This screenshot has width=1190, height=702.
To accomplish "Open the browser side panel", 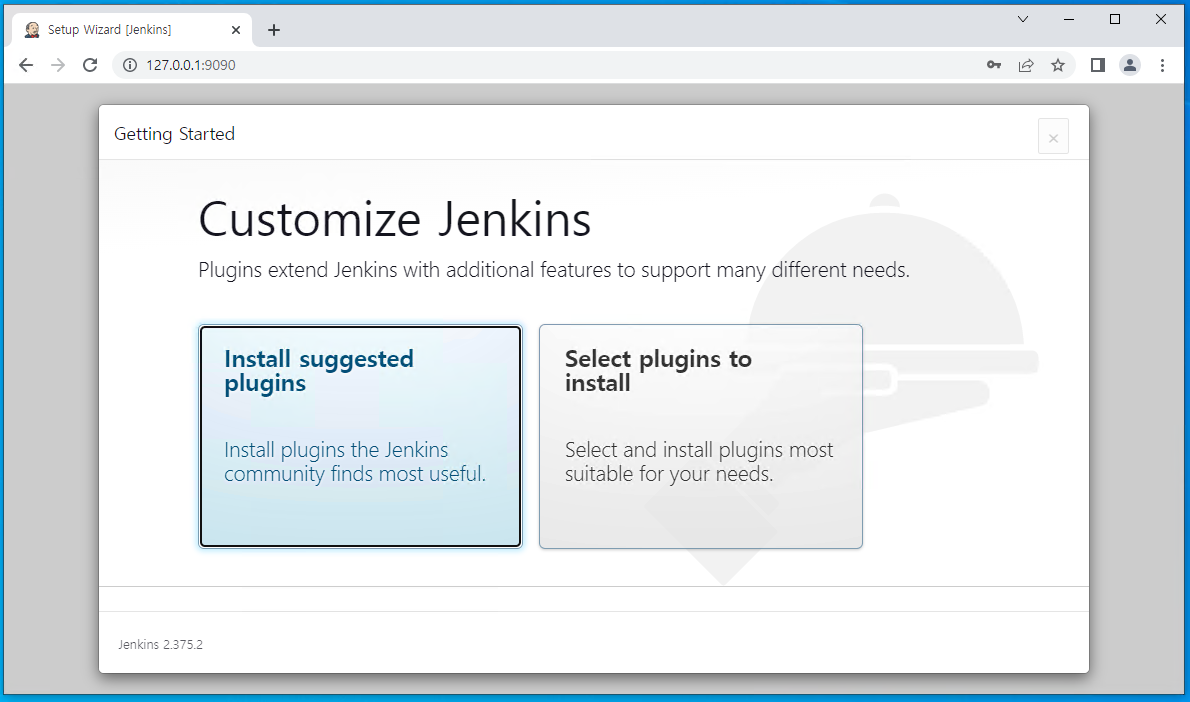I will [x=1097, y=65].
